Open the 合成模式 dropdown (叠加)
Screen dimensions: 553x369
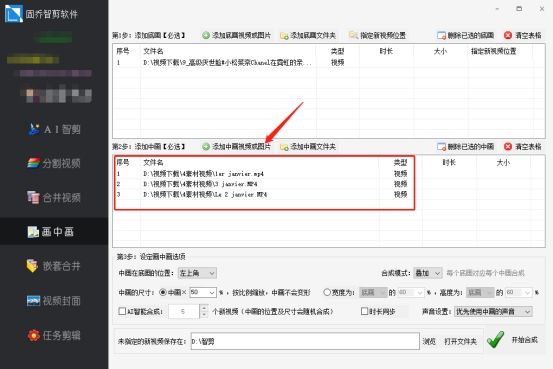tap(428, 273)
